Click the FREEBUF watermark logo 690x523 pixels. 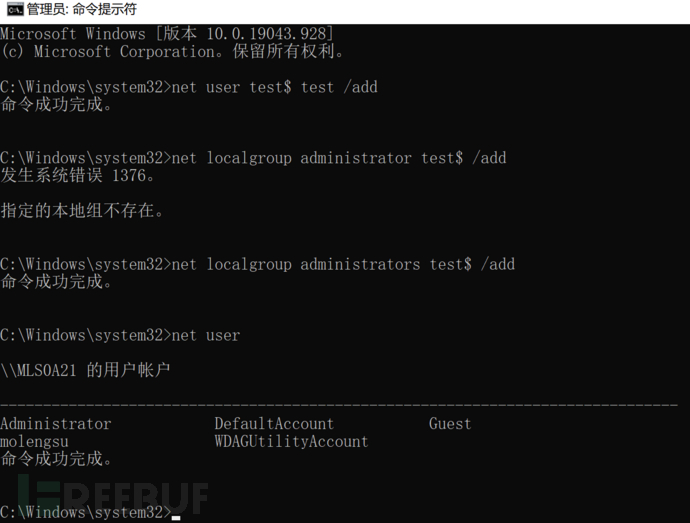click(x=114, y=496)
